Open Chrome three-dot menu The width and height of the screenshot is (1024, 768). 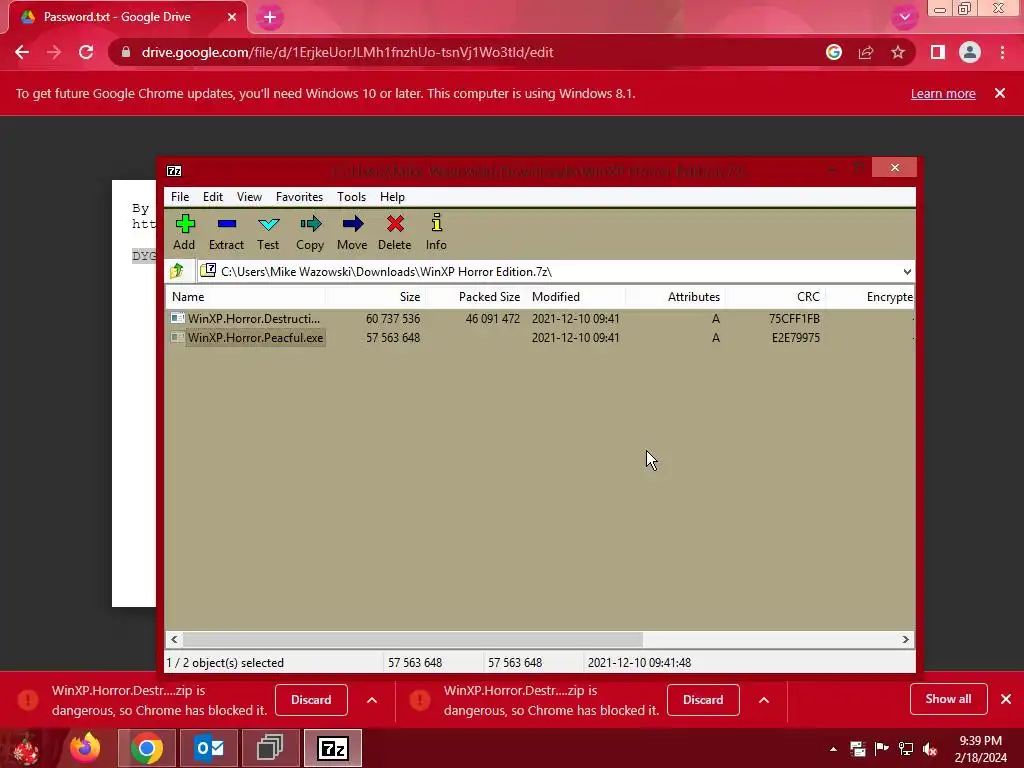1002,52
